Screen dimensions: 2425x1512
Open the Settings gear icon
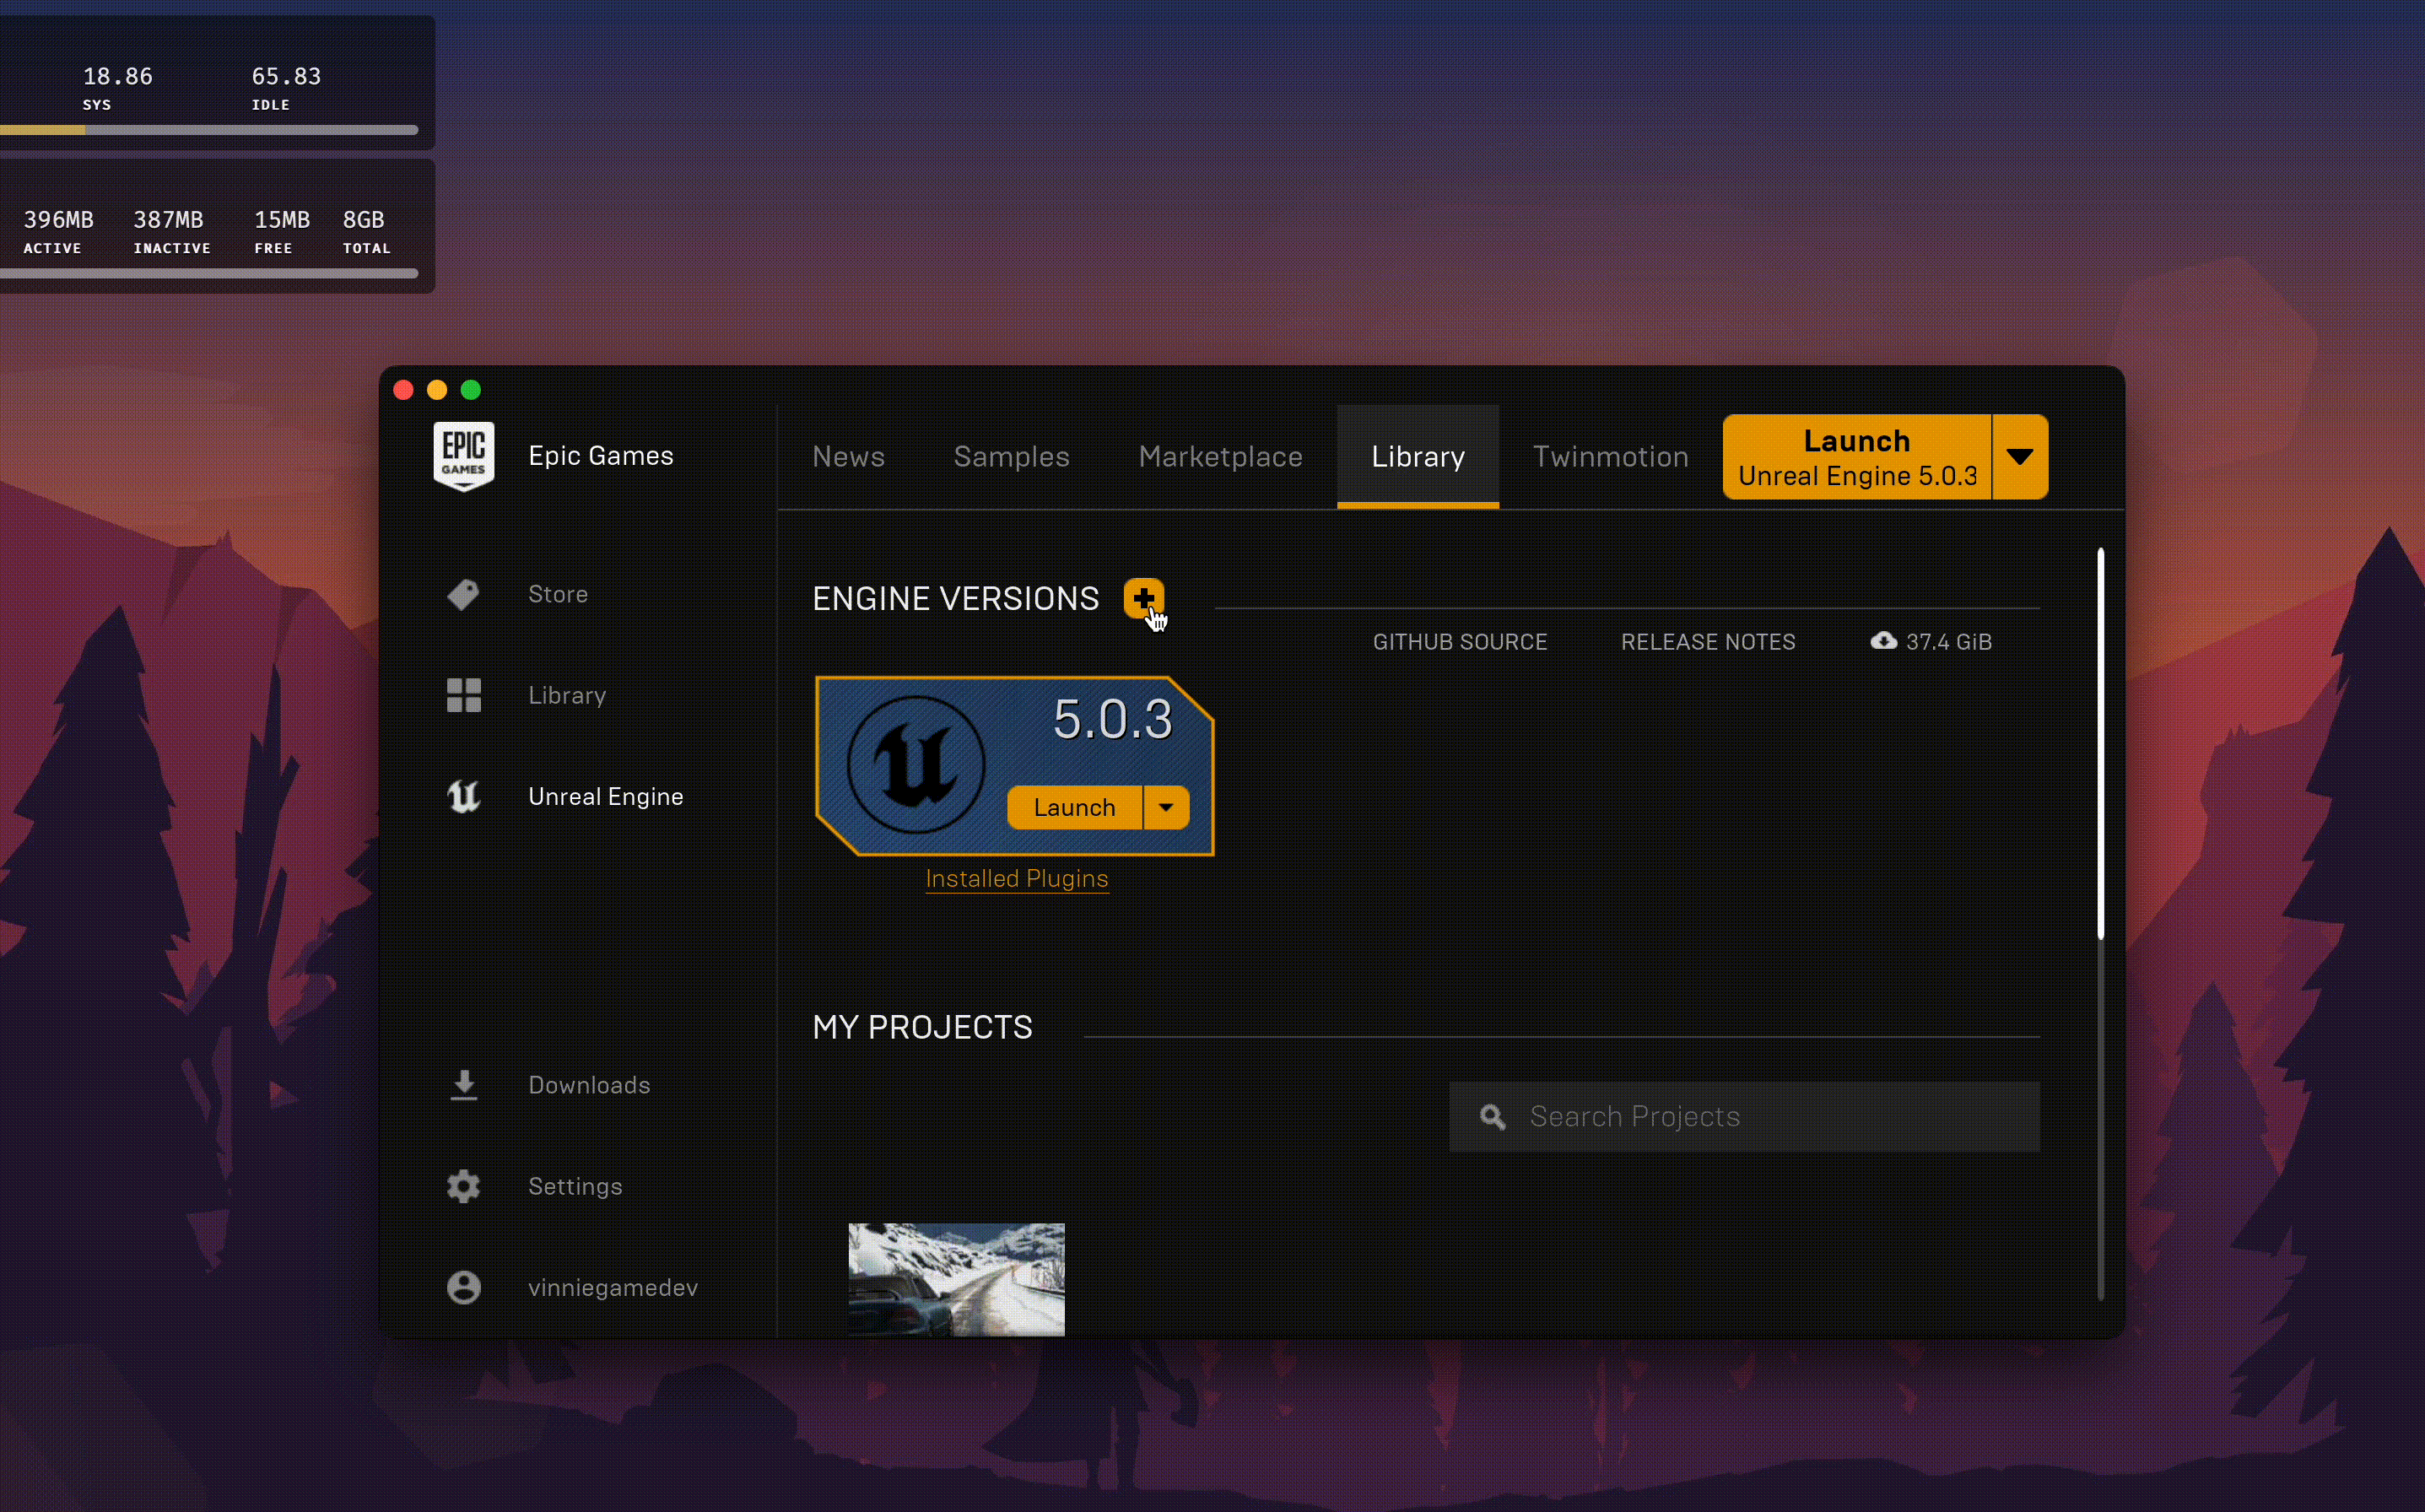463,1187
